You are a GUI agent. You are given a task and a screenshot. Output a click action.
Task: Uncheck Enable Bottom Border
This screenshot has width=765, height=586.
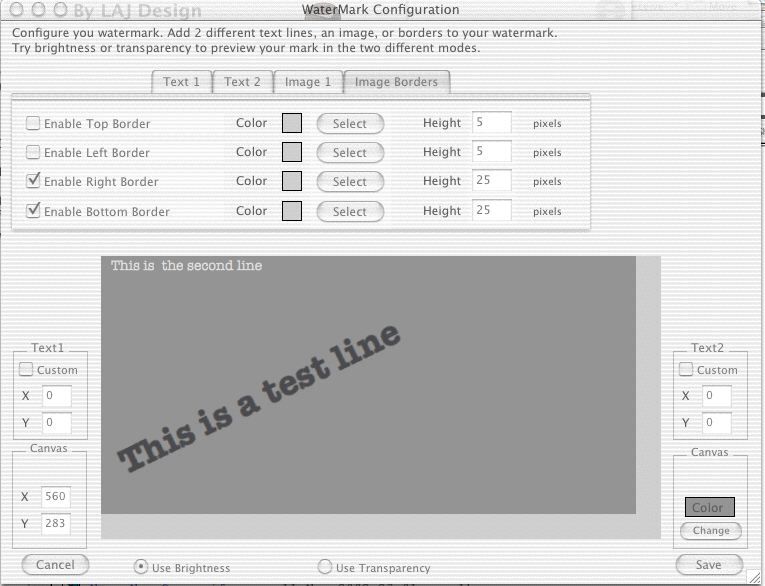[33, 211]
